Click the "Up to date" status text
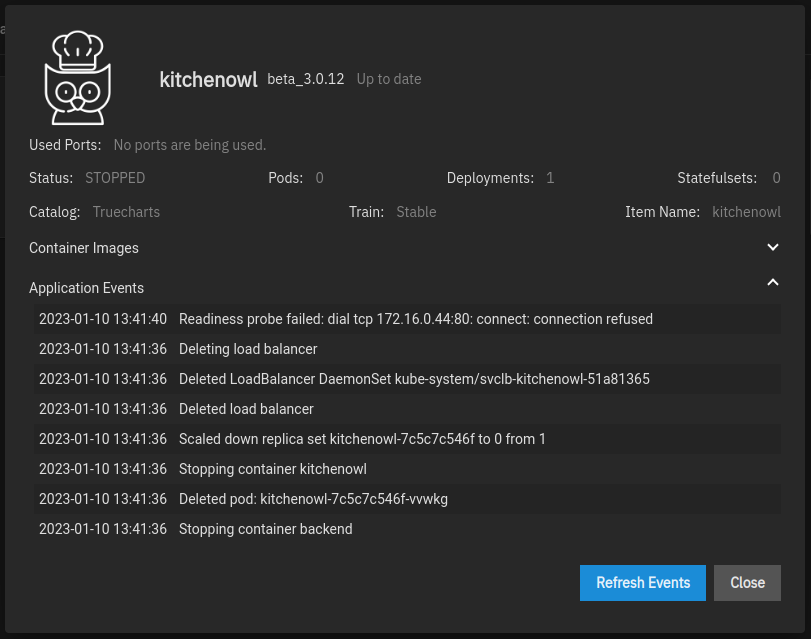 point(388,79)
